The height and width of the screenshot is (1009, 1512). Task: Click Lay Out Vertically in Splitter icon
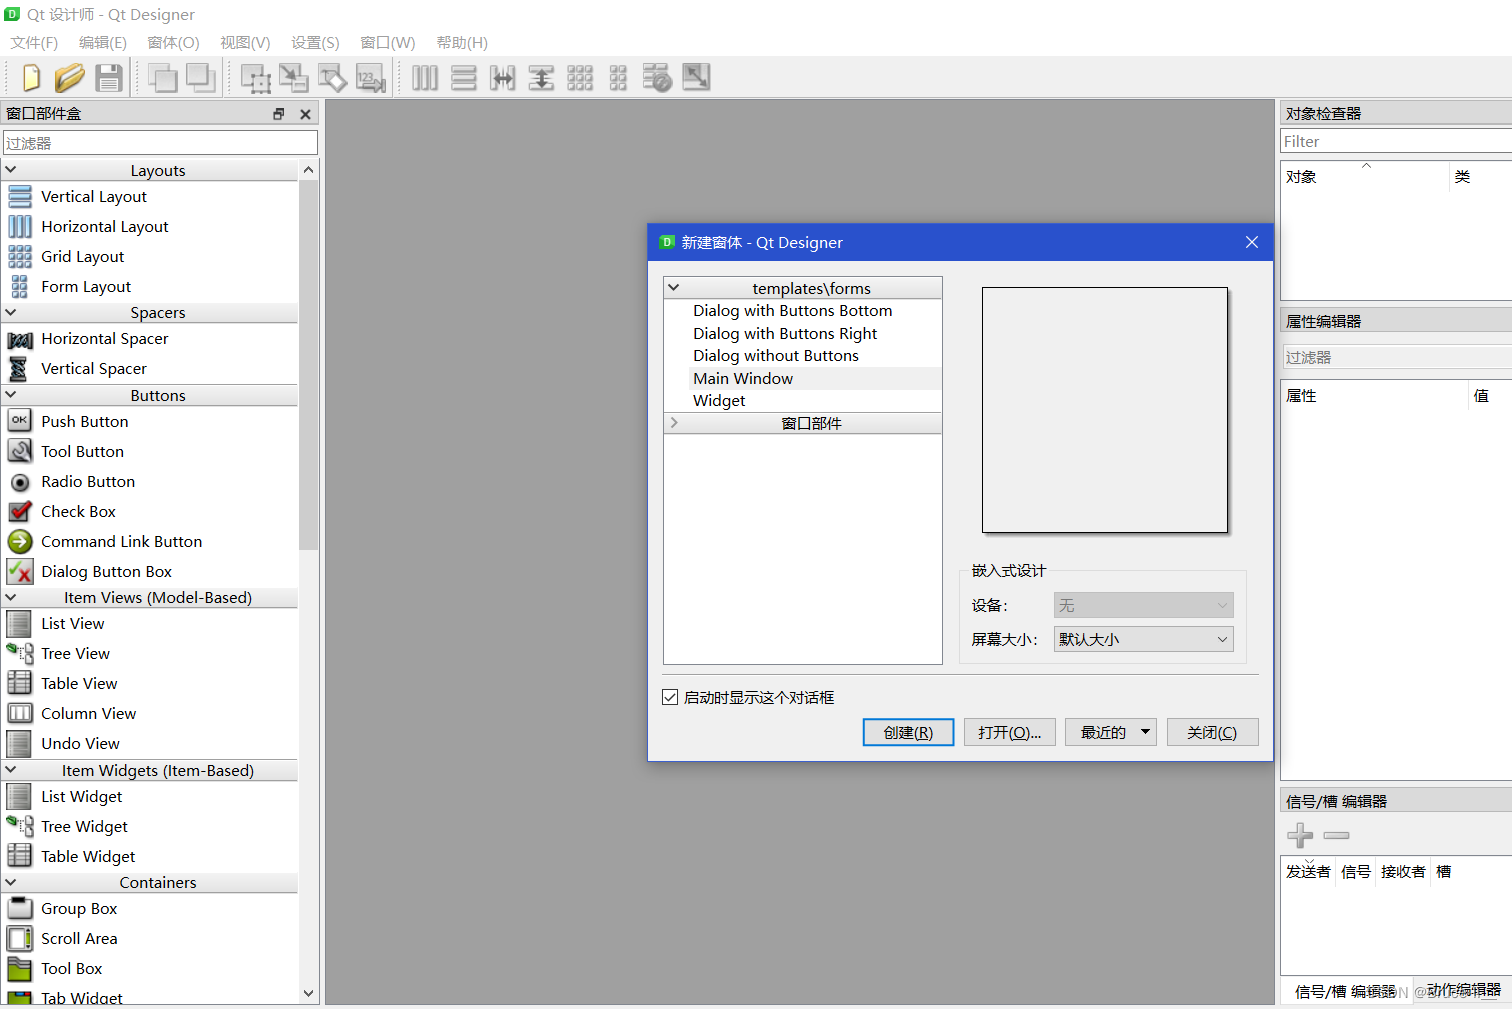(541, 77)
